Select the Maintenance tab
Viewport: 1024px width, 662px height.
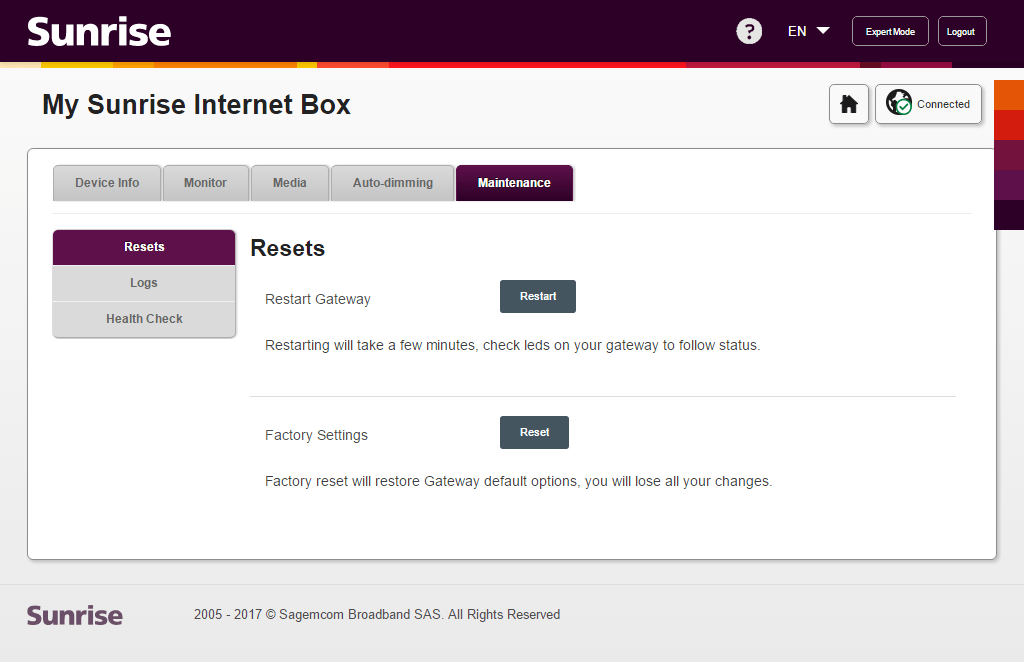click(514, 183)
